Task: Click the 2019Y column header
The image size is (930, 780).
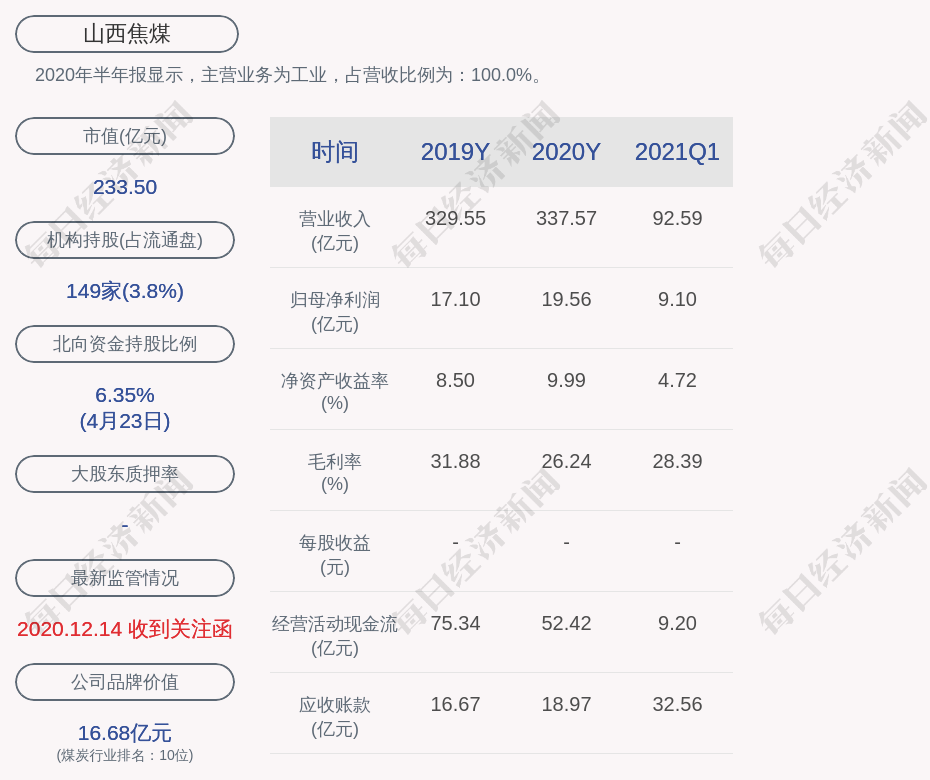Action: pyautogui.click(x=456, y=152)
